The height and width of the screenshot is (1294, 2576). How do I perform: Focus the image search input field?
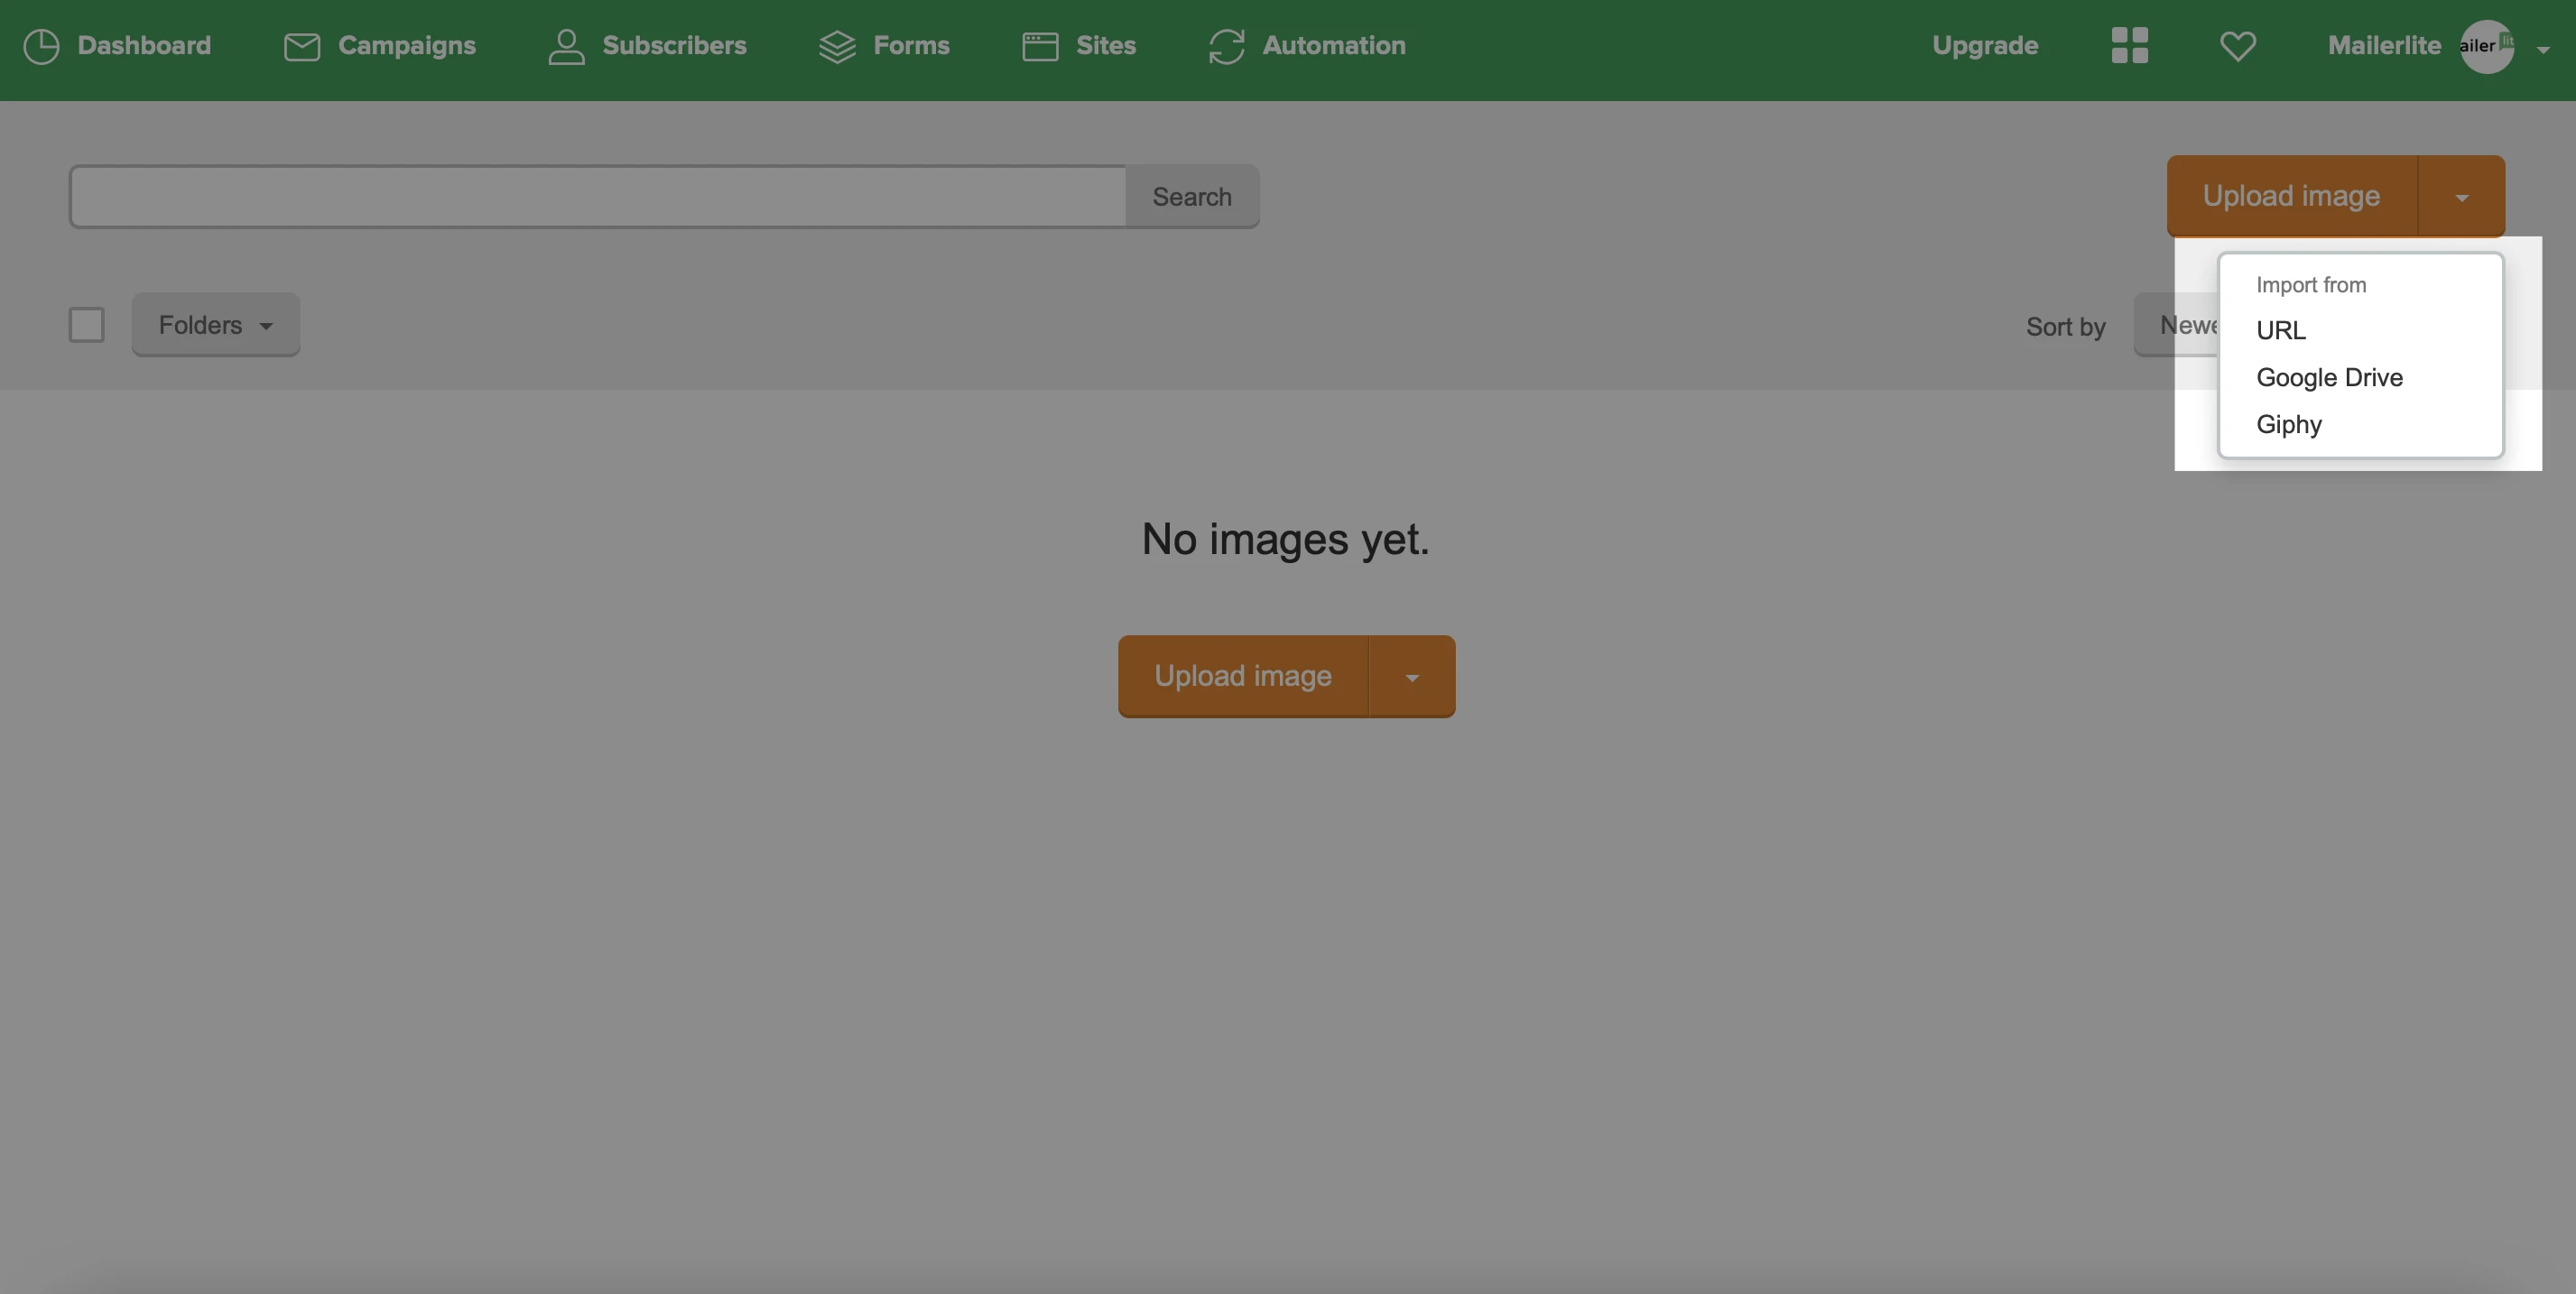point(598,197)
